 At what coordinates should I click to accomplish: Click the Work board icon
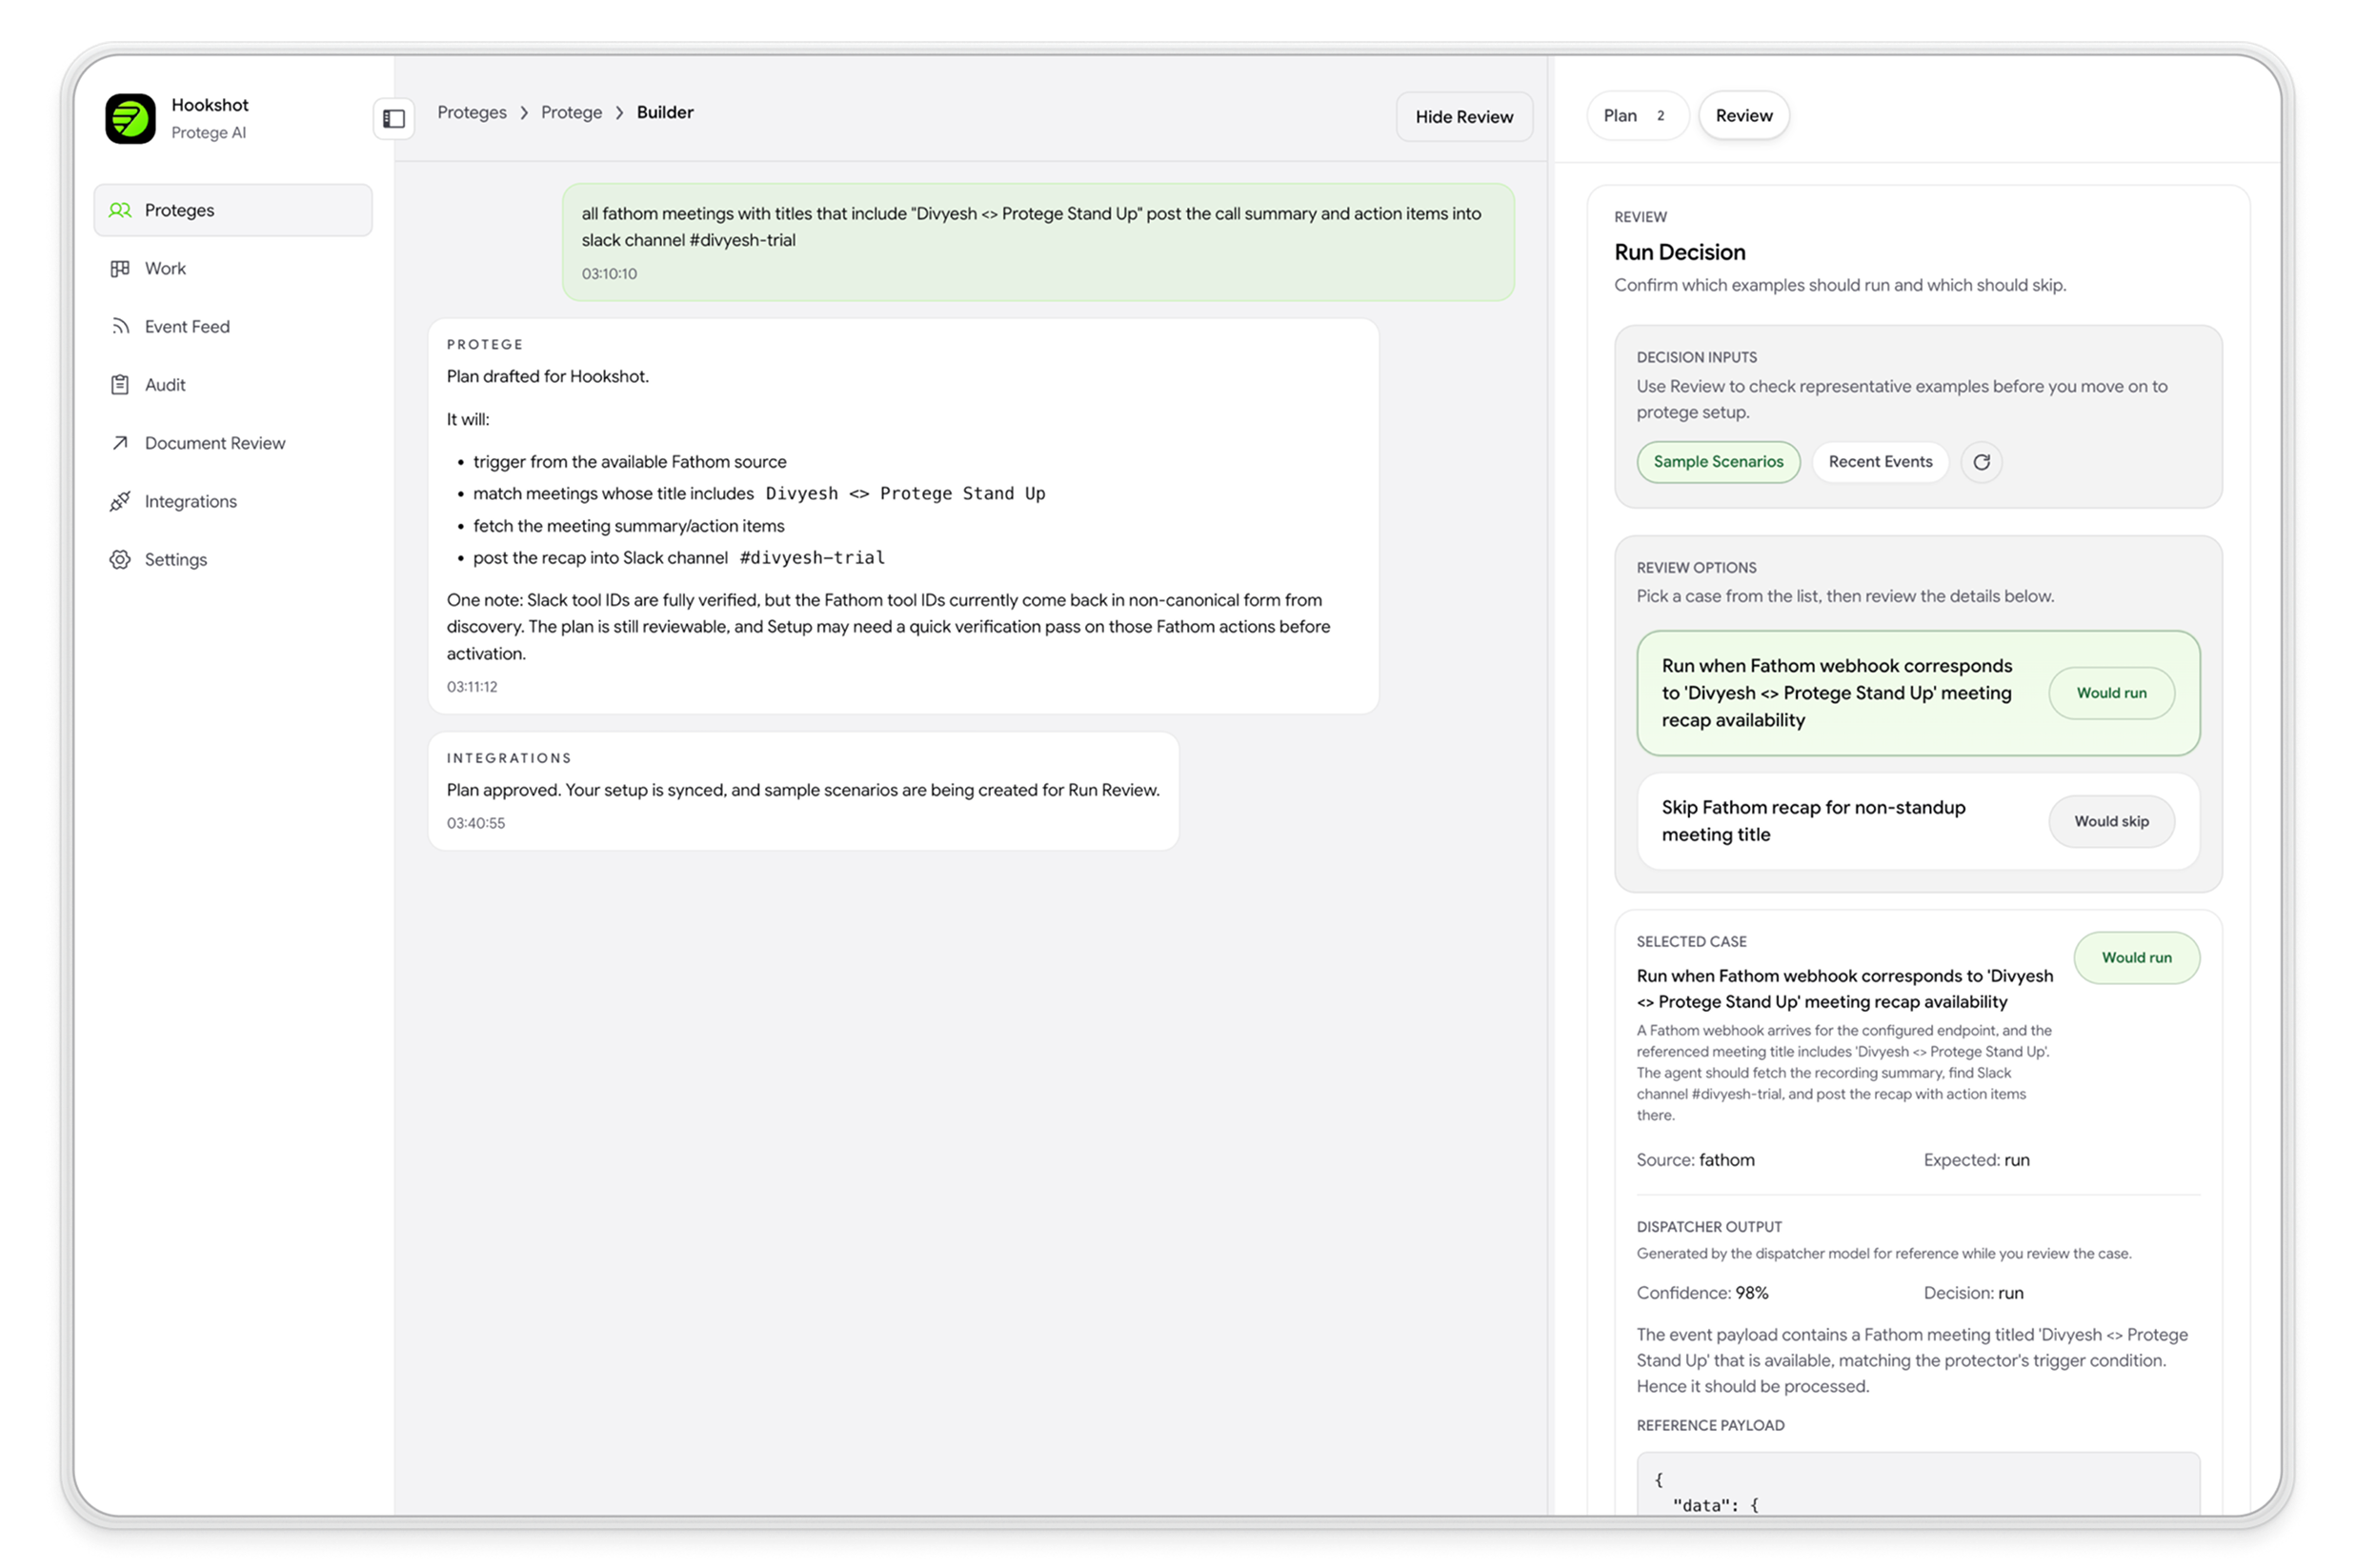(x=120, y=268)
